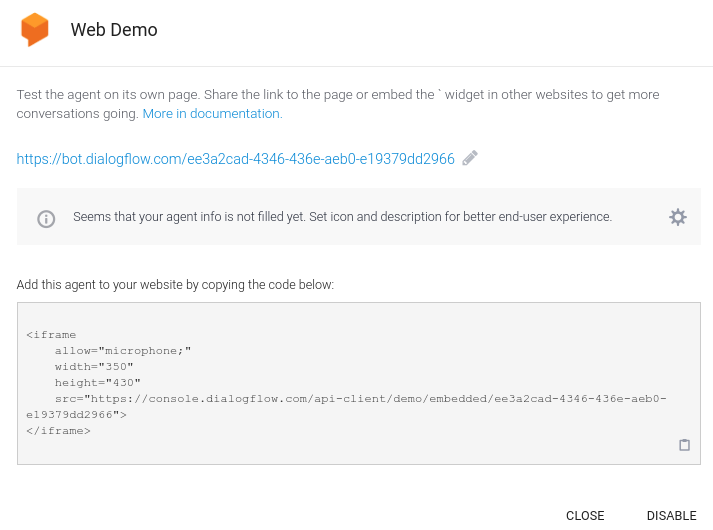Click the height="430" code line
Image resolution: width=713 pixels, height=530 pixels.
coord(97,382)
